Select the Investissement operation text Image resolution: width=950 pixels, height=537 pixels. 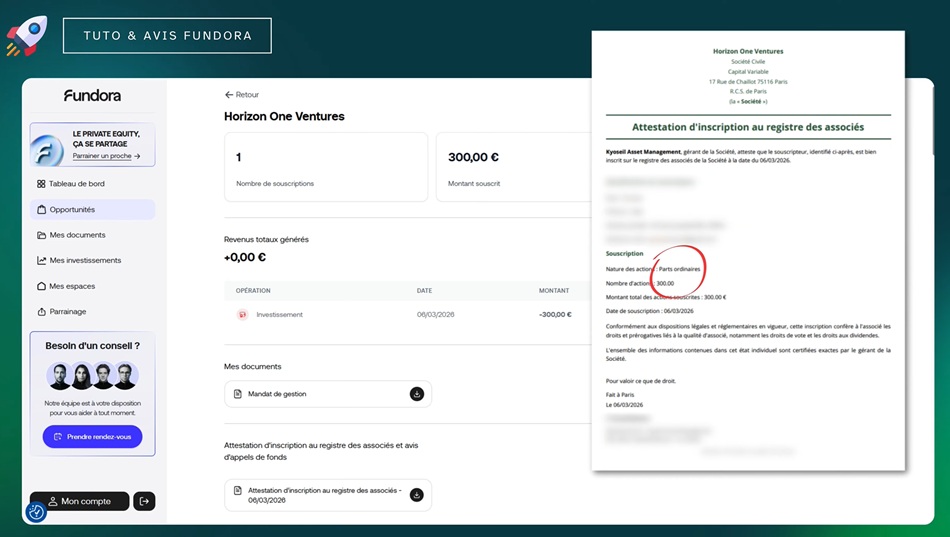coord(279,315)
